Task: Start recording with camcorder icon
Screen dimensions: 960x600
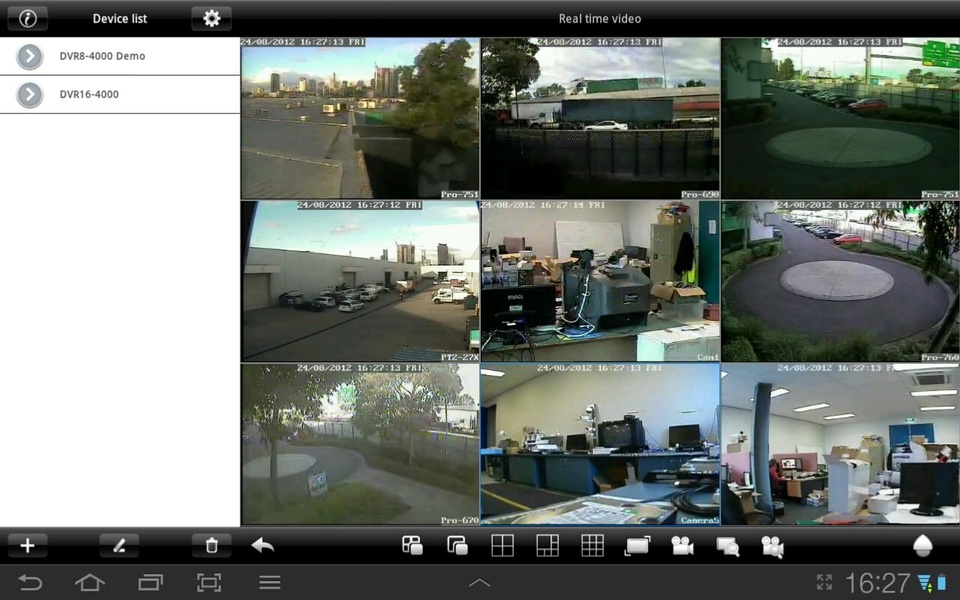Action: coord(682,546)
